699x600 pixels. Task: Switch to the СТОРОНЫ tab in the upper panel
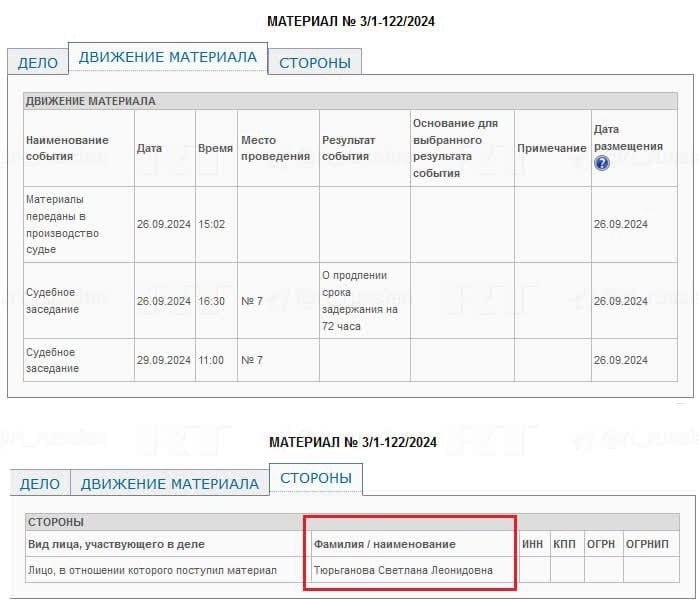click(315, 62)
